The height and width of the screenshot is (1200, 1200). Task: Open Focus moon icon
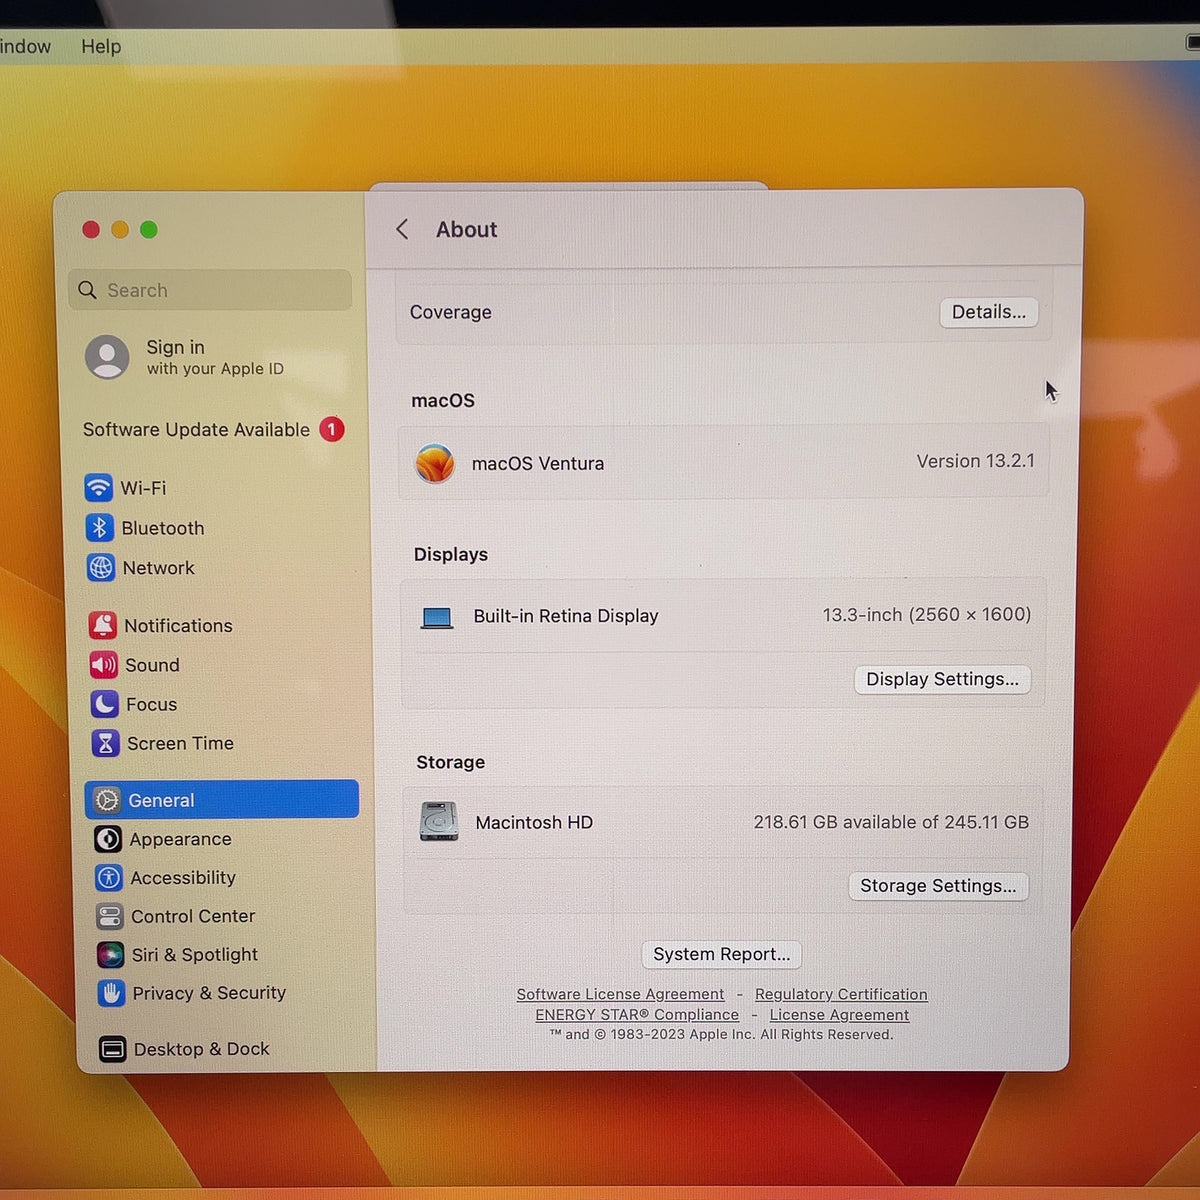coord(104,704)
